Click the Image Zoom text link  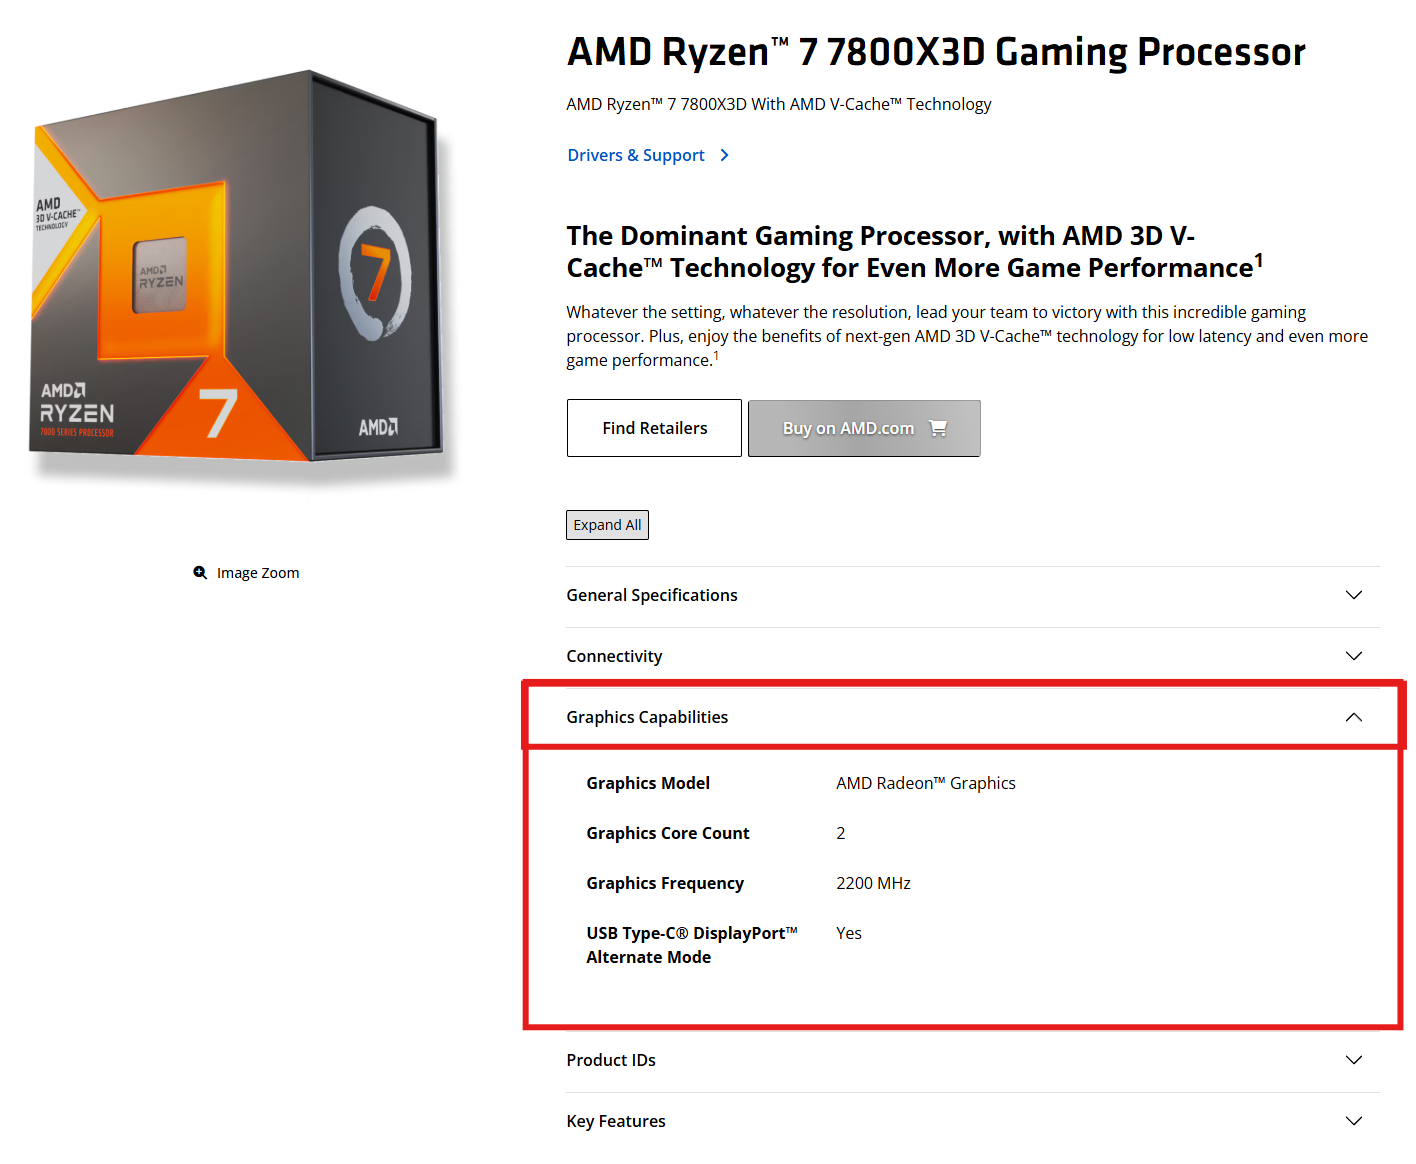pos(258,573)
